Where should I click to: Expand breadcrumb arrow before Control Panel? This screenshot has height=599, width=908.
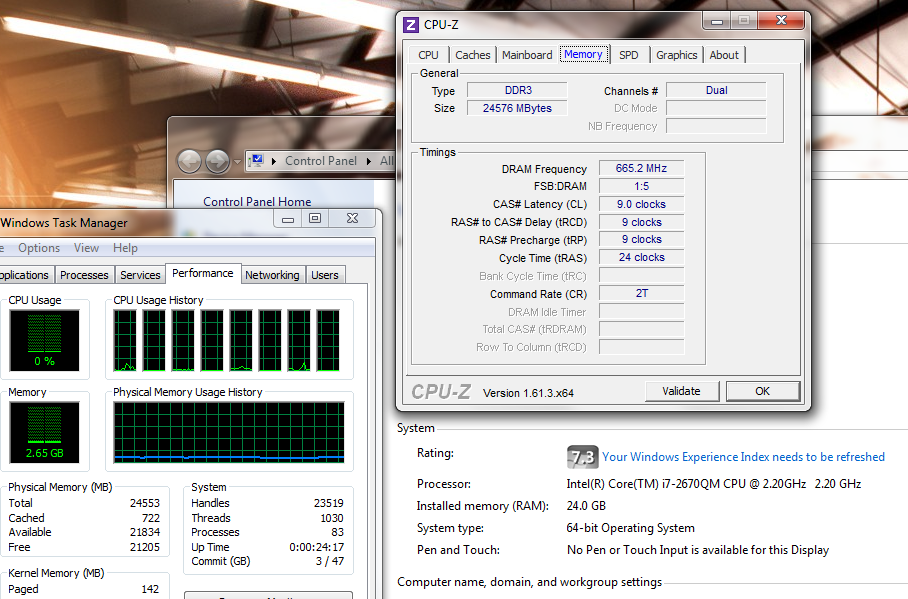pos(274,161)
